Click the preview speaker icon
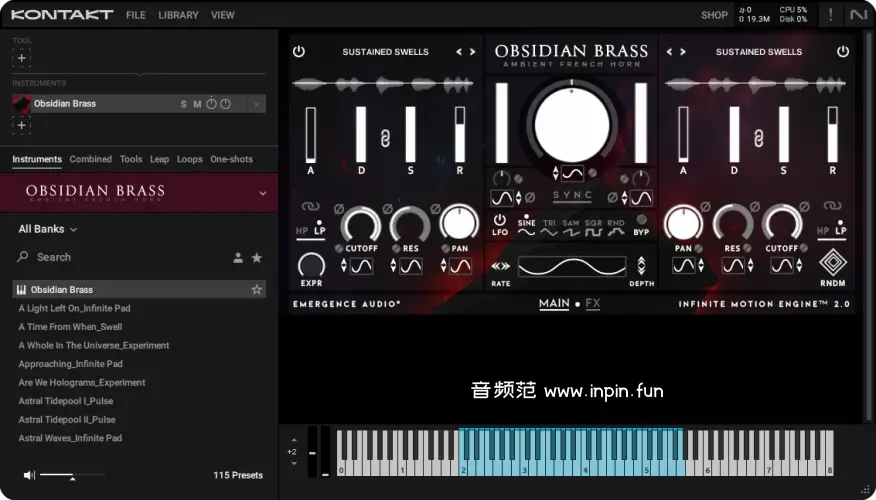Viewport: 876px width, 500px height. point(29,475)
